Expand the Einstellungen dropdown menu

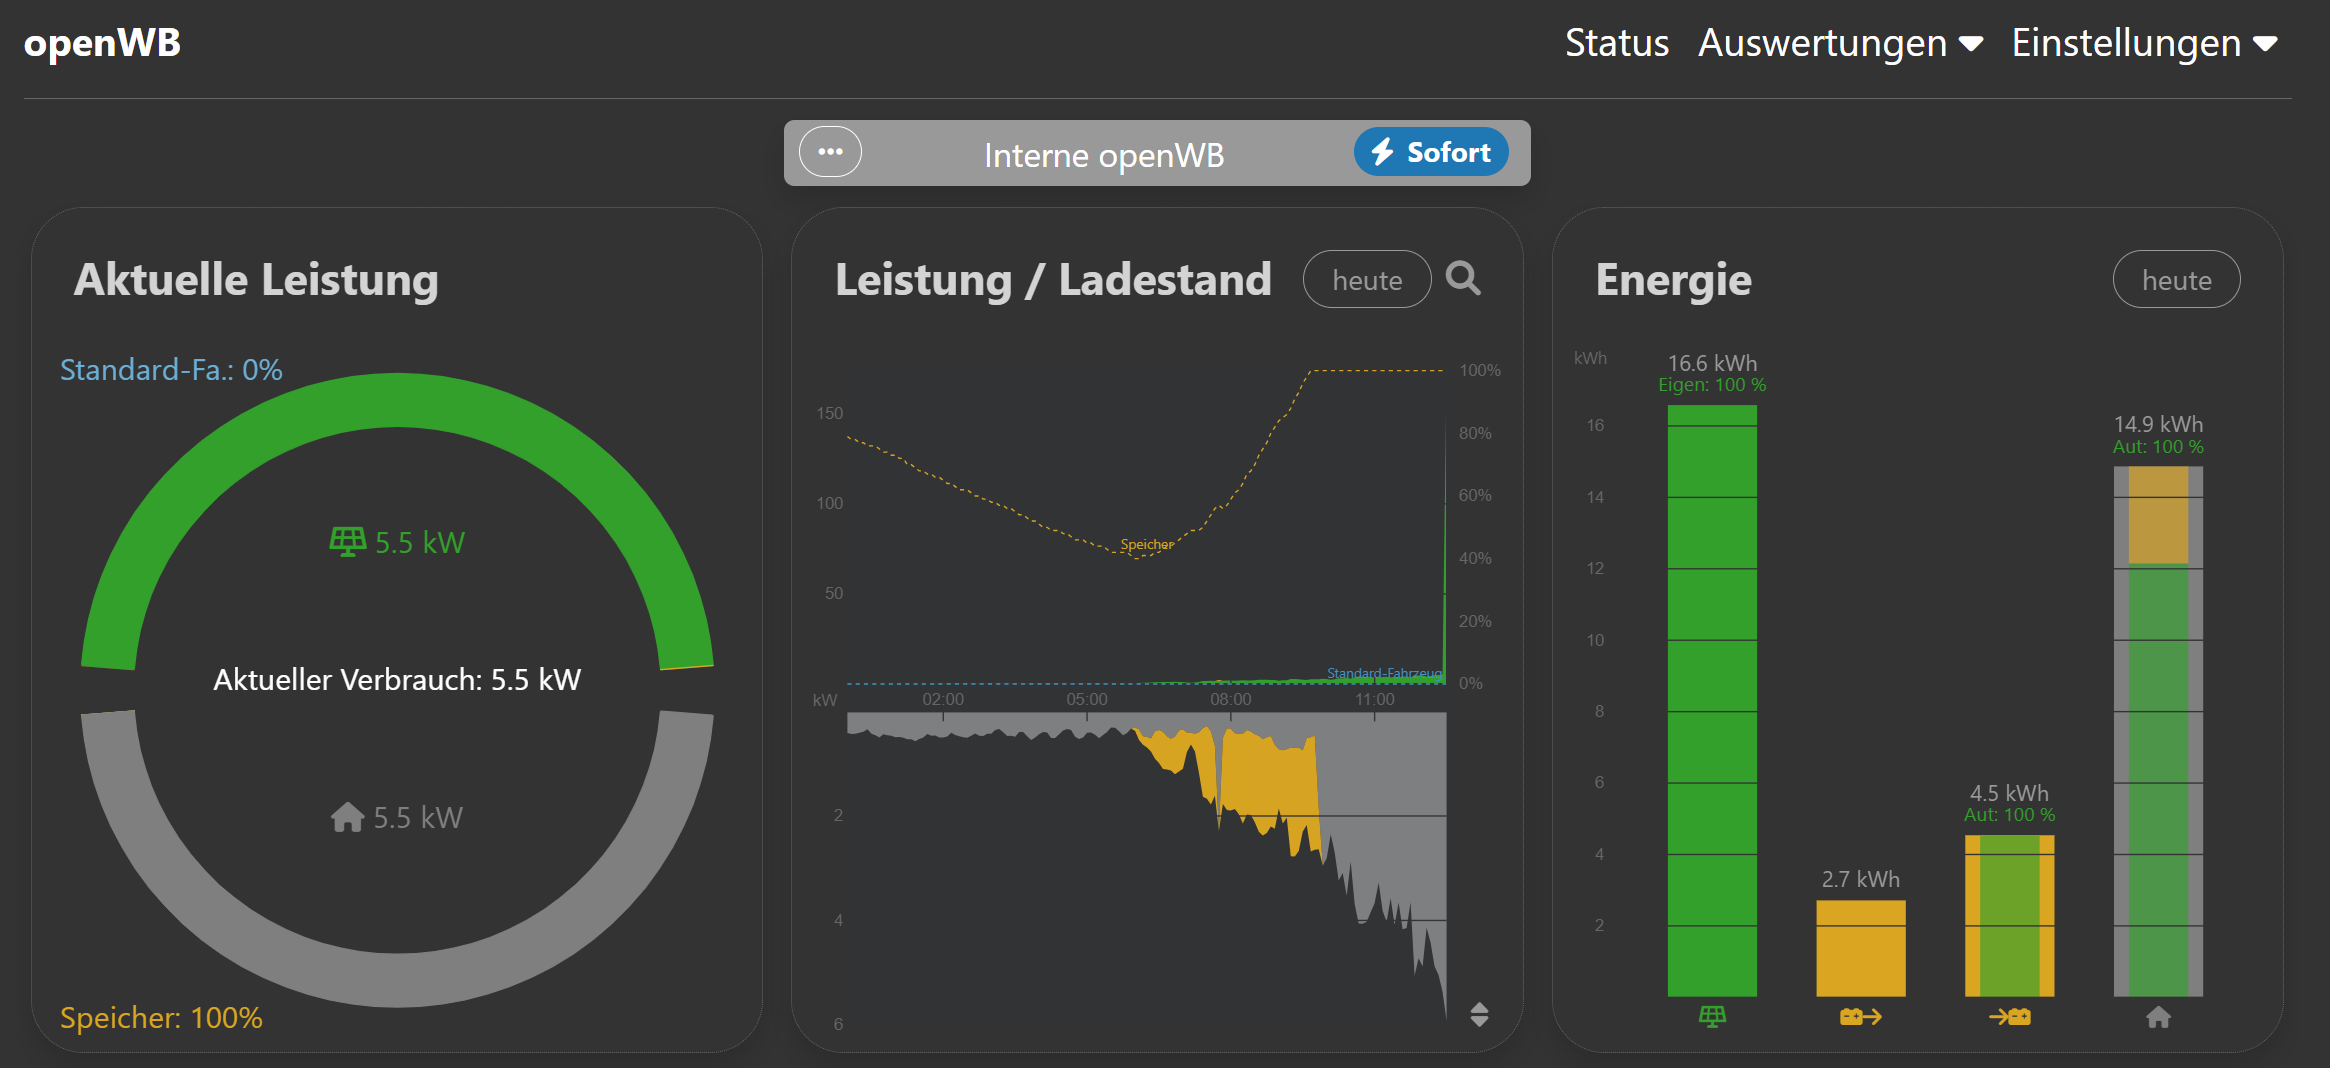coord(2144,43)
